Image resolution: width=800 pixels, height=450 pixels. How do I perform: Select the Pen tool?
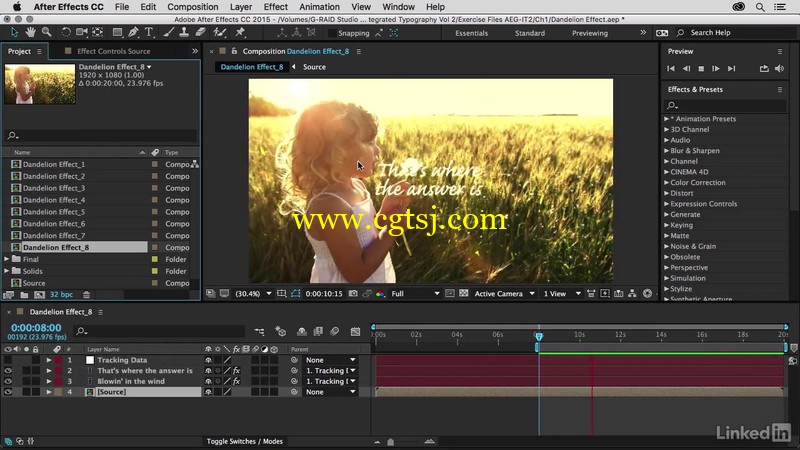pos(133,33)
